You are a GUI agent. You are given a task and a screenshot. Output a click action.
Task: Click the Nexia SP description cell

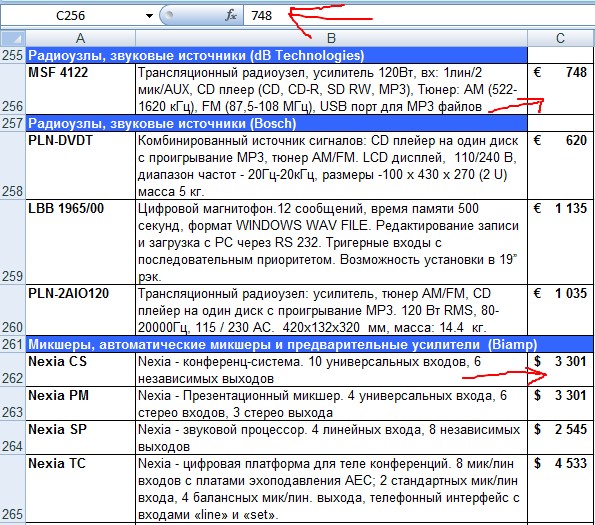tap(331, 438)
